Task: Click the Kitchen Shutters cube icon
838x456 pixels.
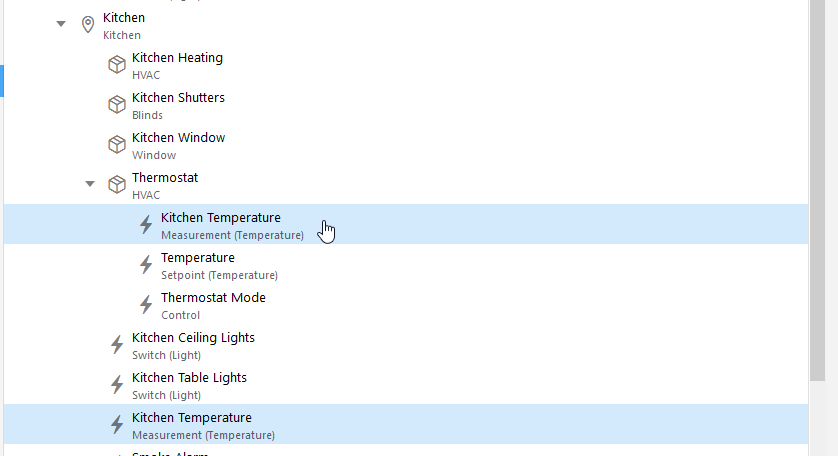Action: [x=116, y=105]
